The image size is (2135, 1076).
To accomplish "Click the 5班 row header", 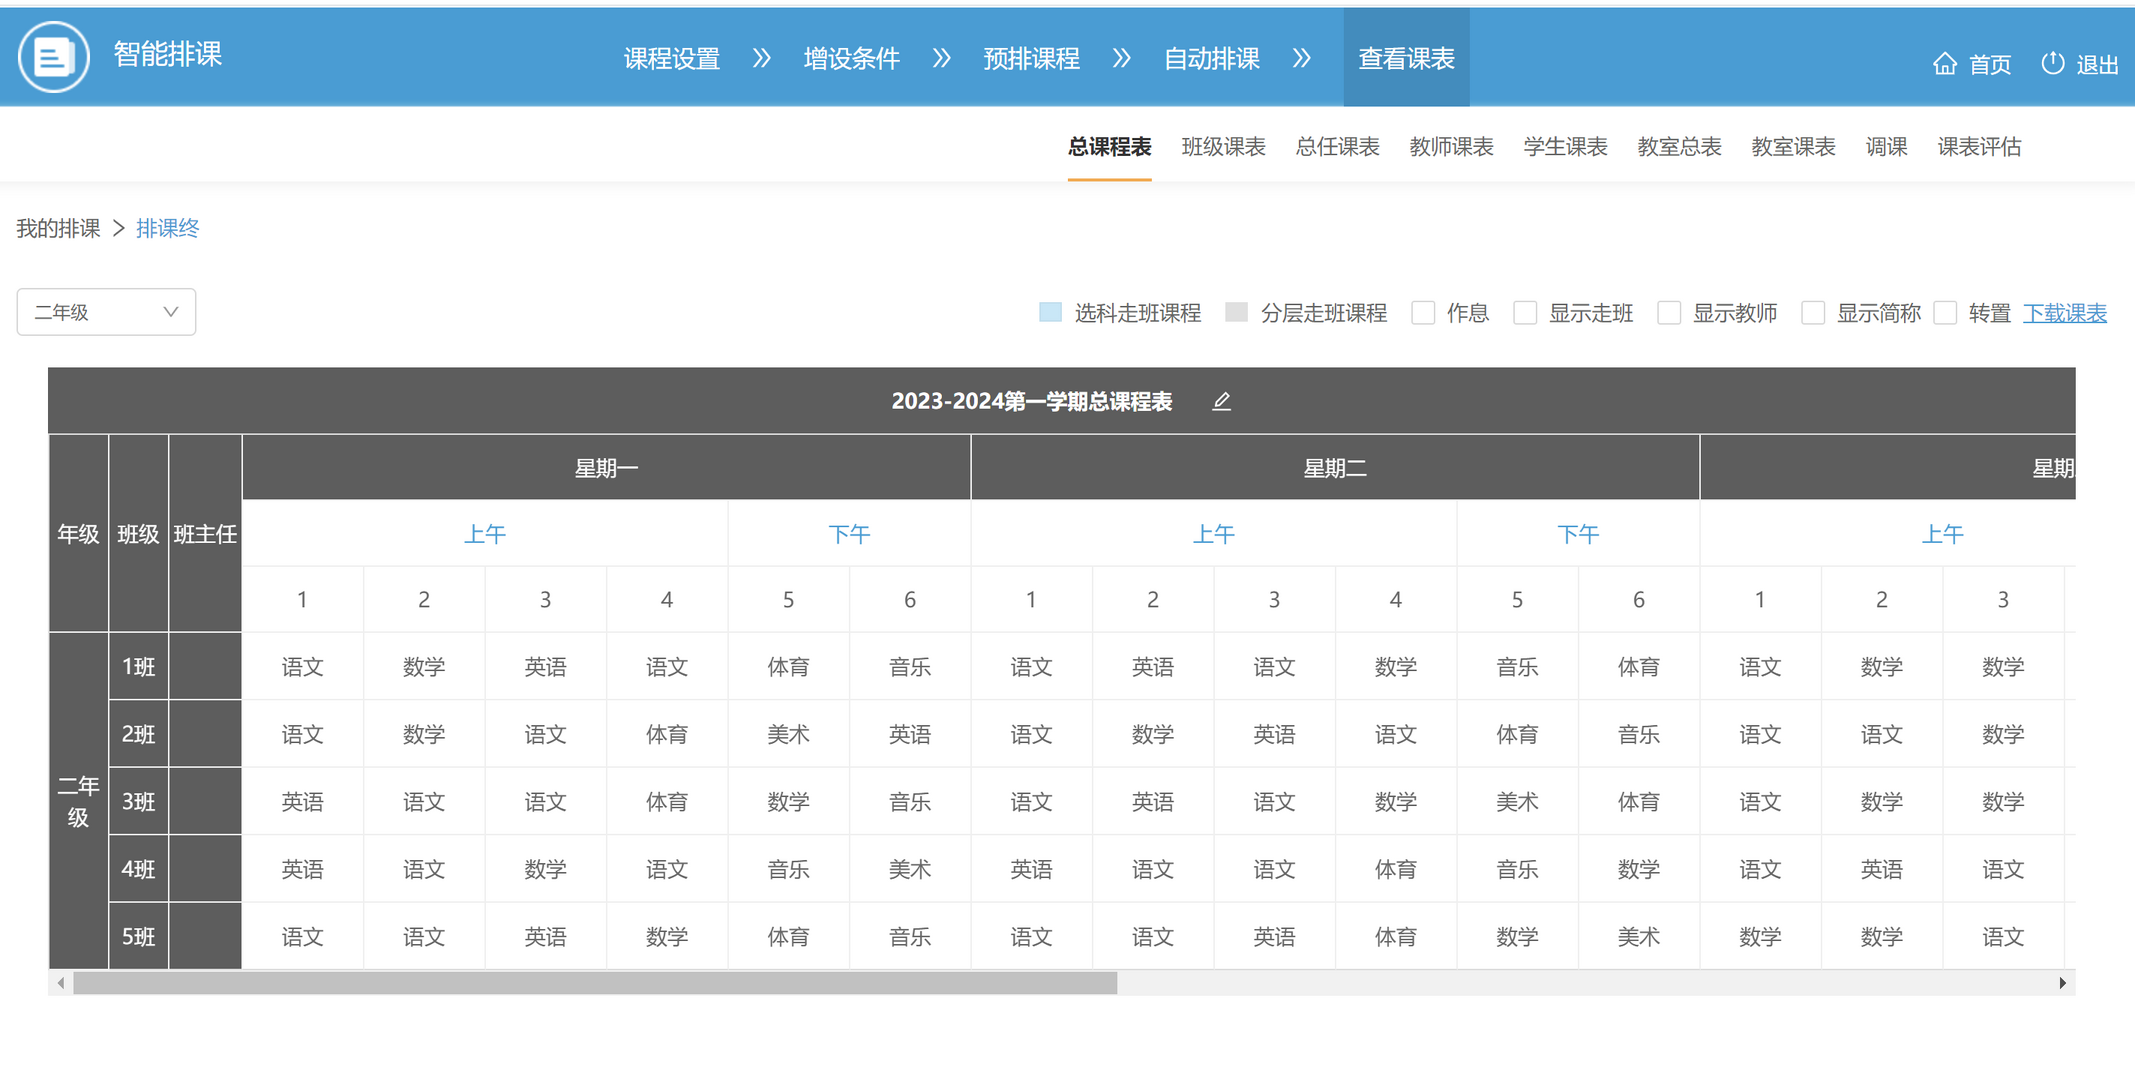I will pos(138,937).
